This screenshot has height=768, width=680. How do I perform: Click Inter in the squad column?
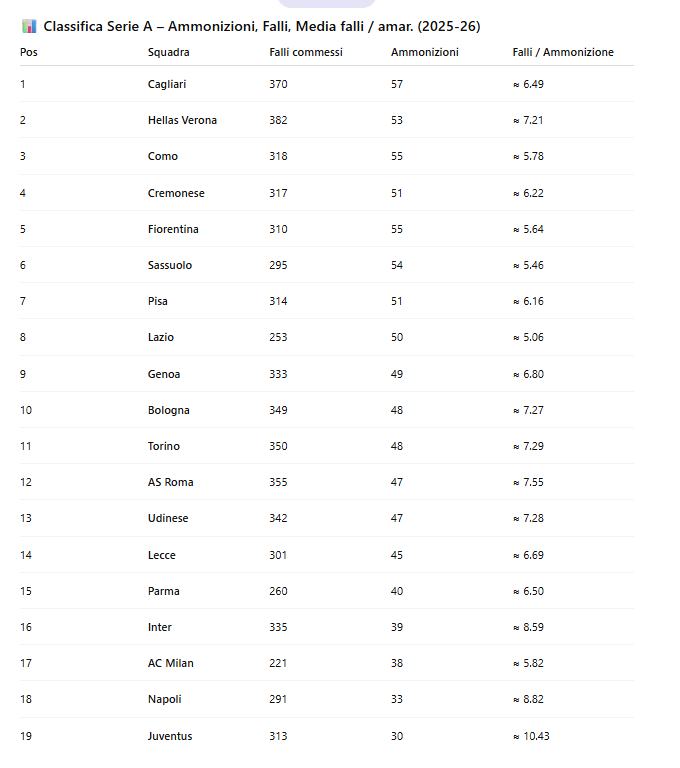coord(160,627)
